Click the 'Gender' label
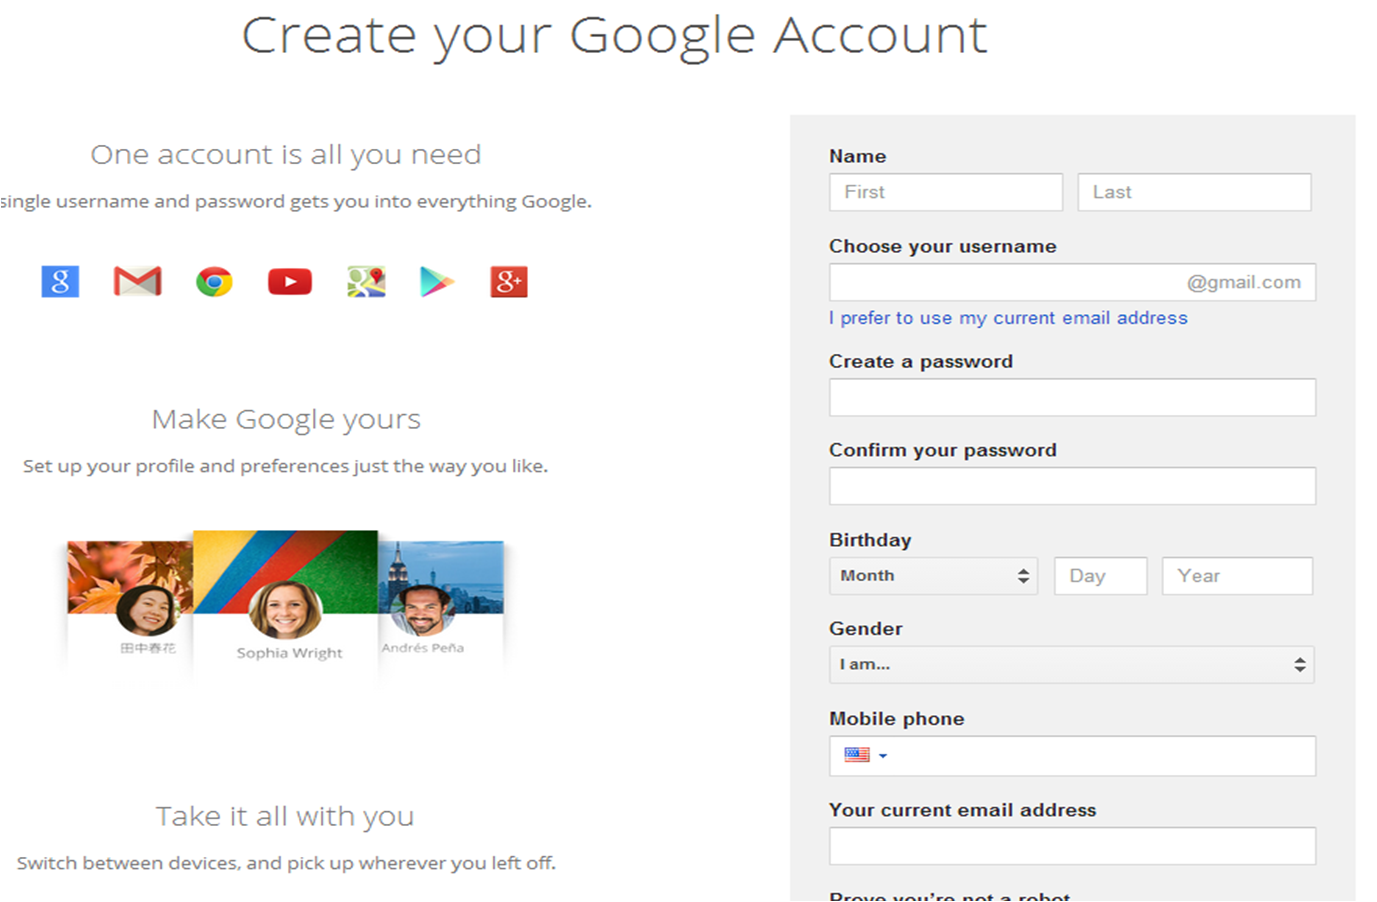The image size is (1377, 902). click(866, 629)
